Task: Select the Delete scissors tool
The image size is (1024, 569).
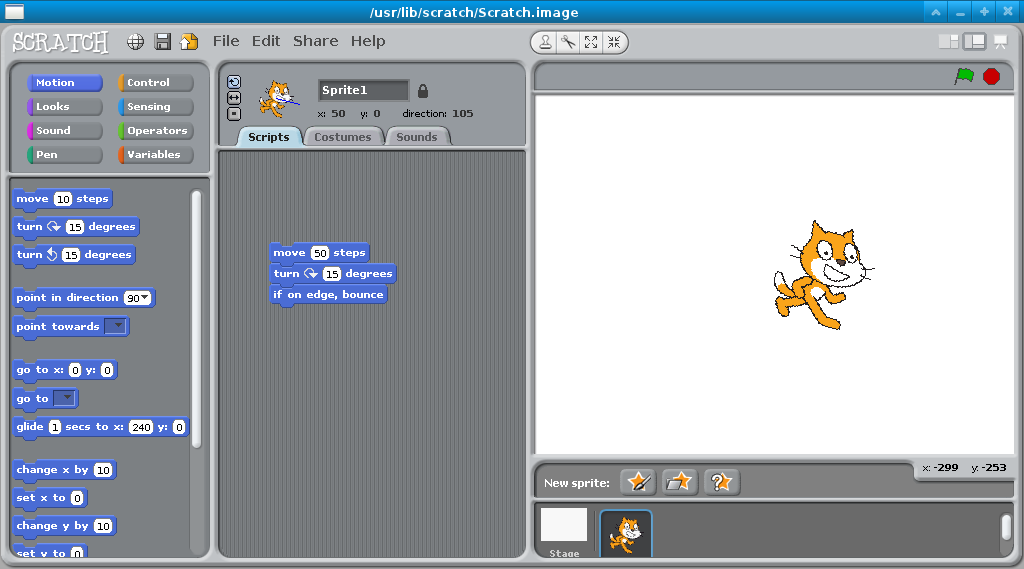Action: coord(568,42)
